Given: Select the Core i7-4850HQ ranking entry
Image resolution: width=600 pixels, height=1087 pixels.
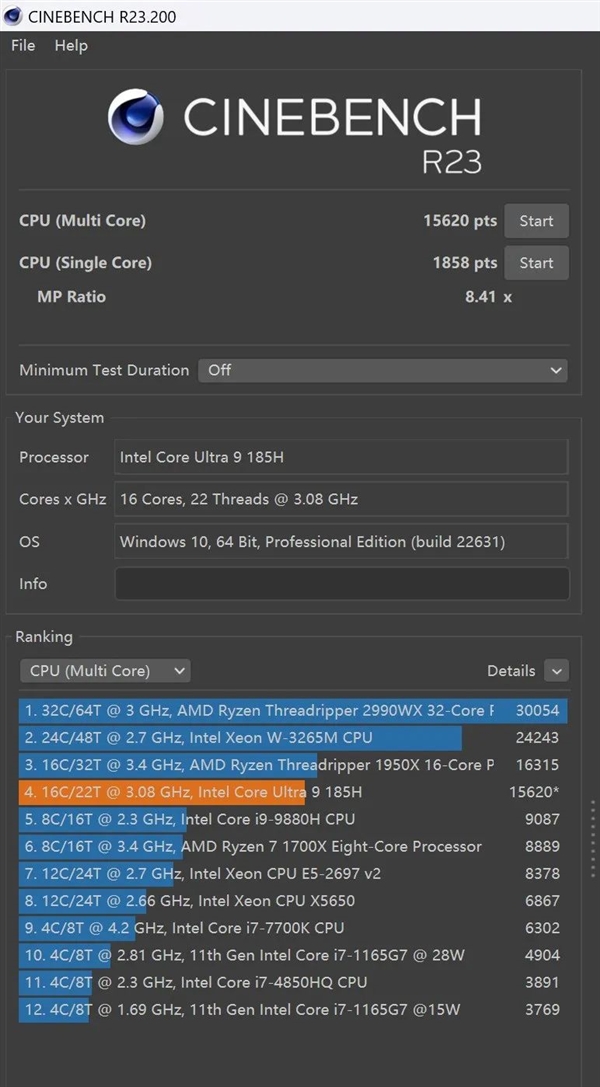Looking at the screenshot, I should (x=197, y=982).
